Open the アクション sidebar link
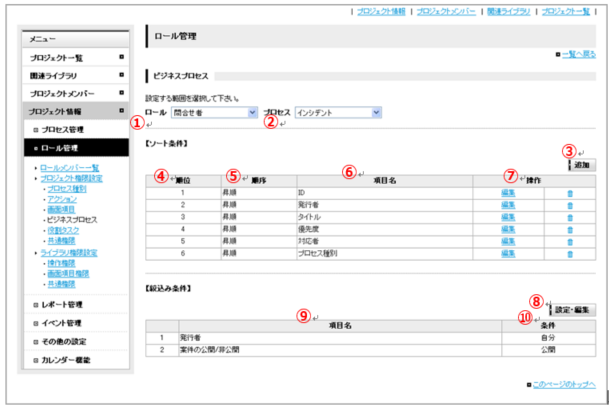Viewport: 609px width, 411px height. point(62,199)
